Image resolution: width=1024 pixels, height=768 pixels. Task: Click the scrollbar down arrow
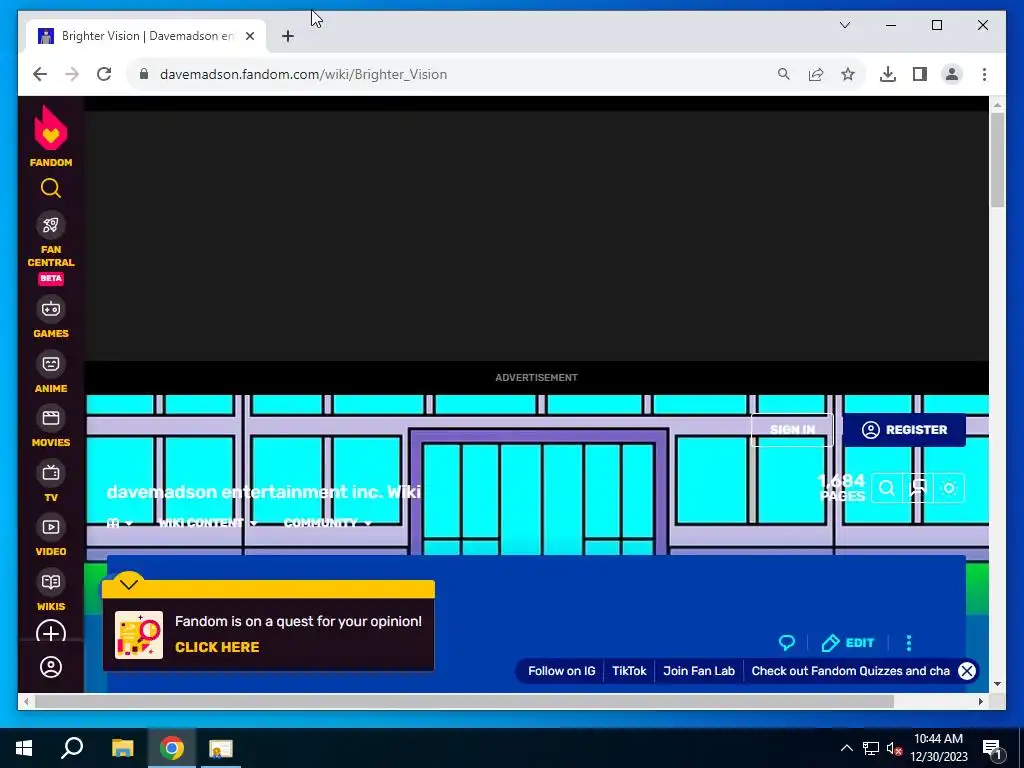997,684
